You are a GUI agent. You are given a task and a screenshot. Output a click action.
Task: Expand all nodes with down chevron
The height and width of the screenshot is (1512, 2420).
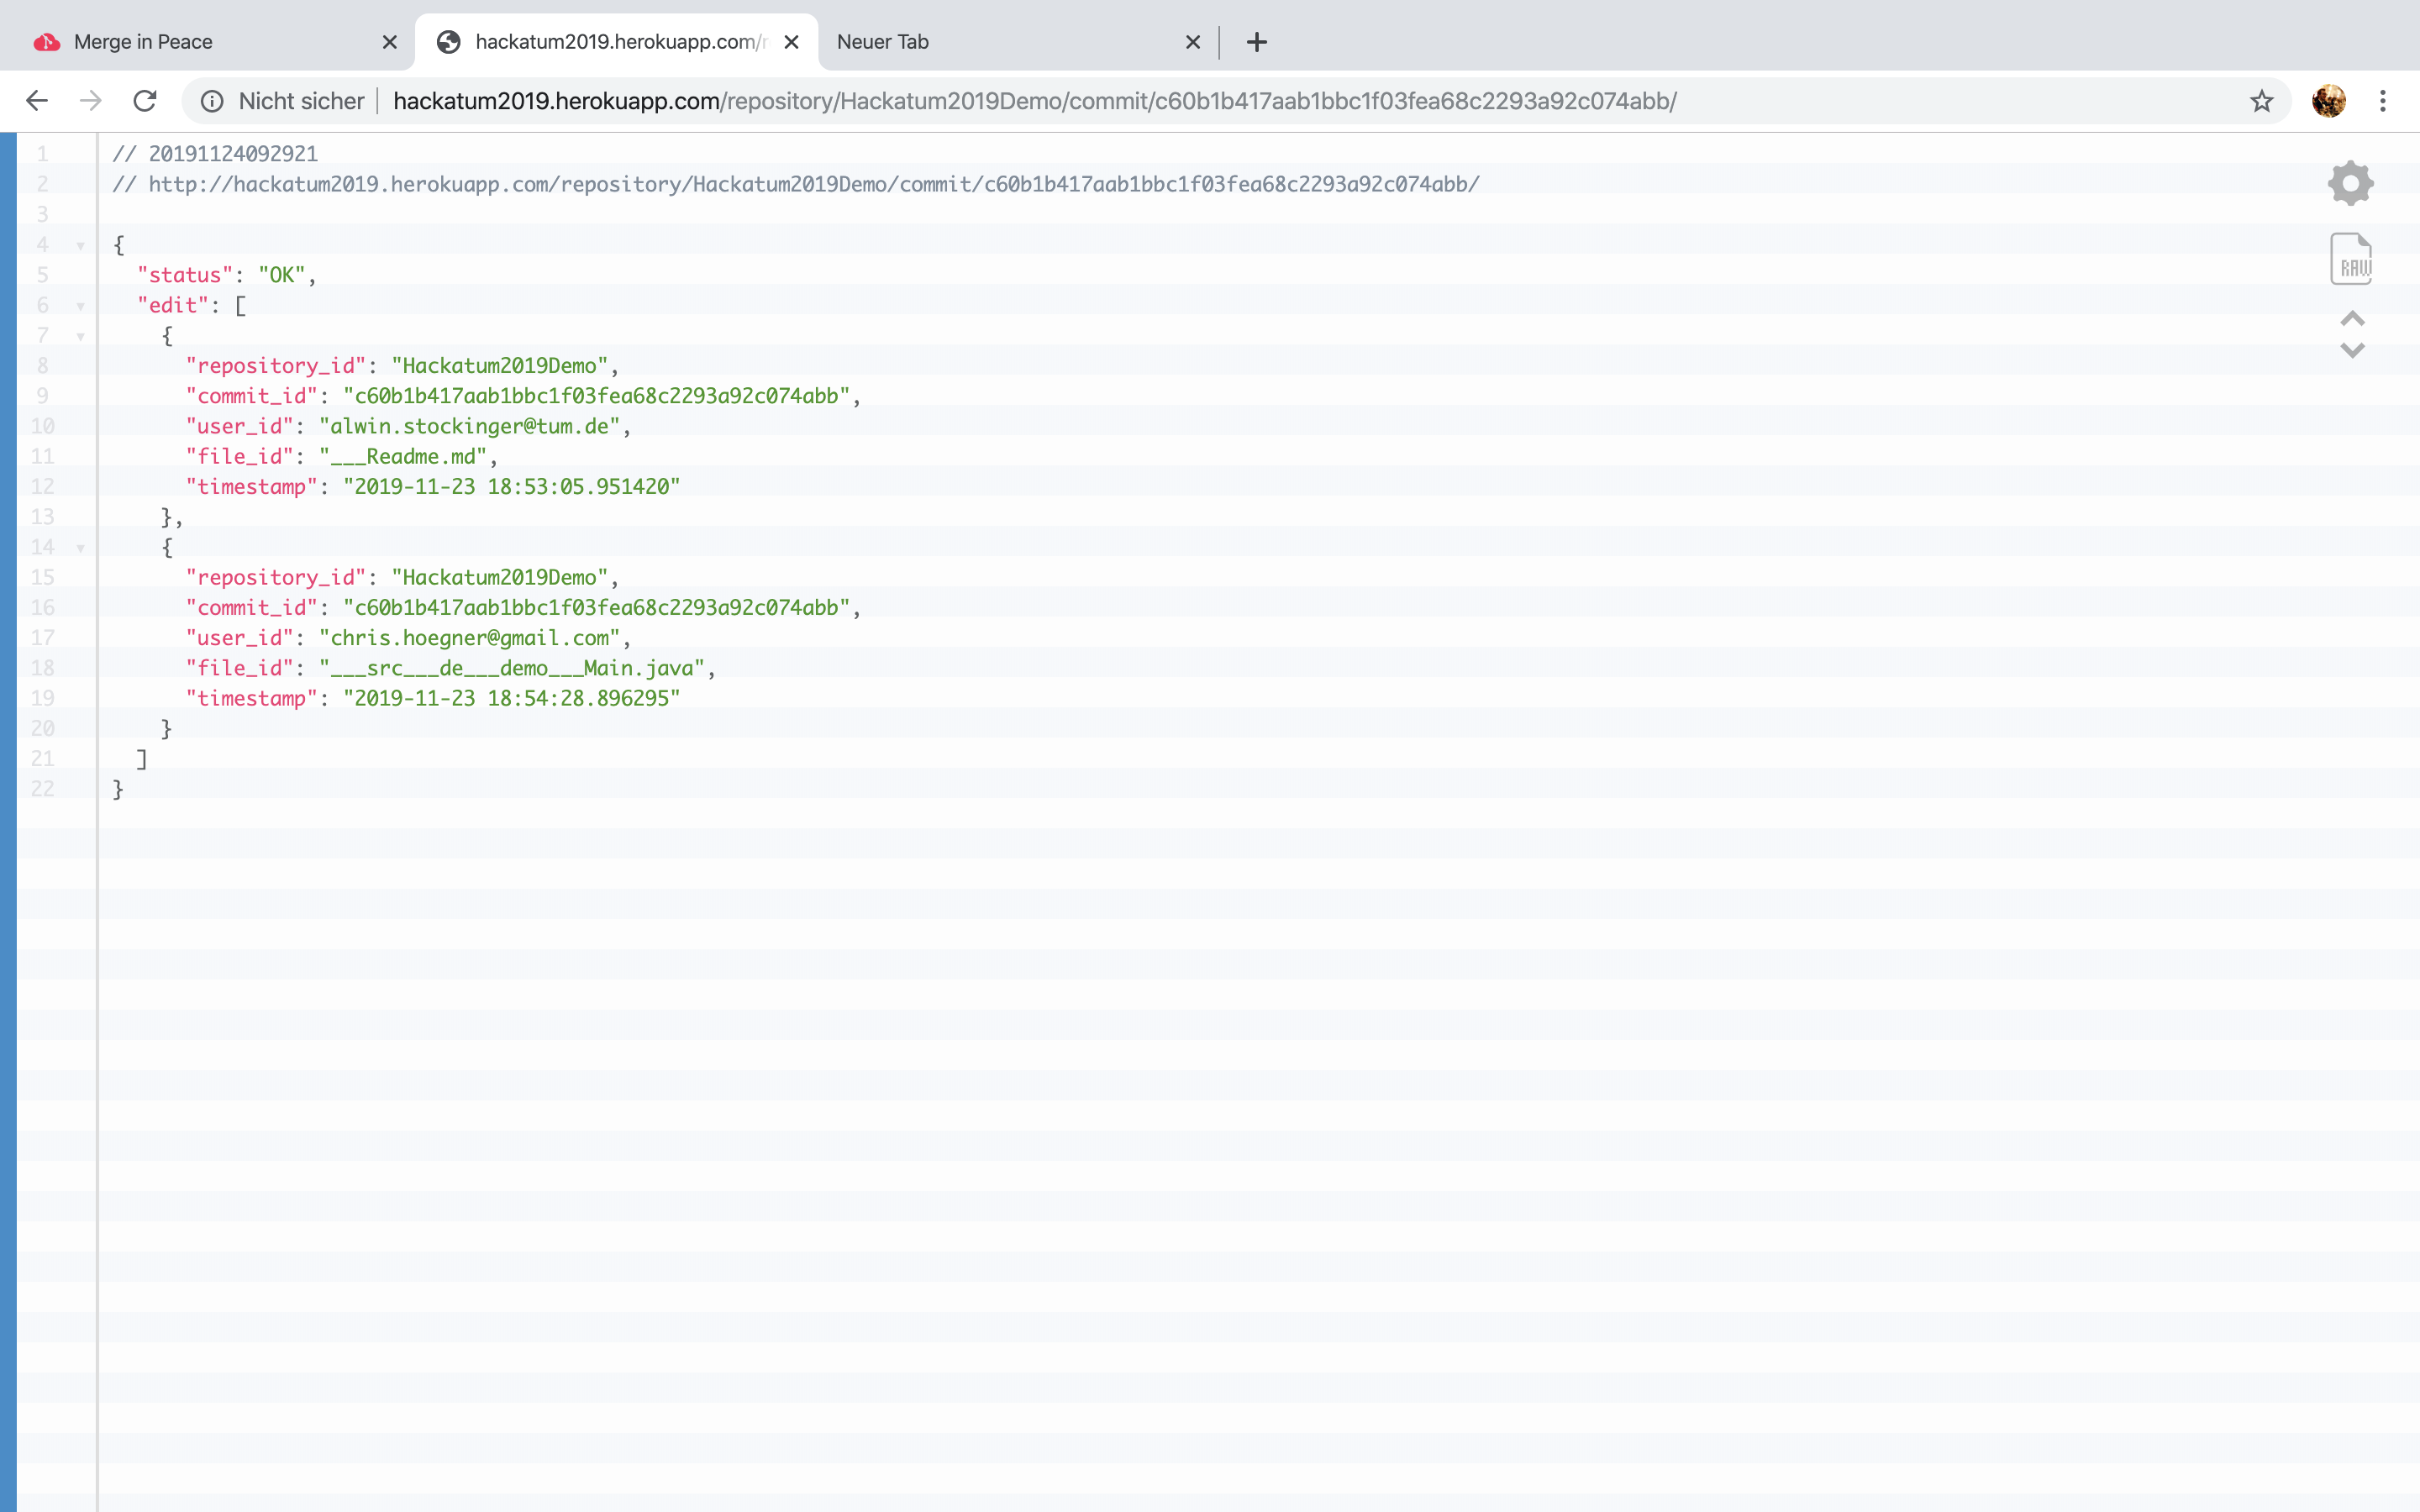coord(2352,350)
